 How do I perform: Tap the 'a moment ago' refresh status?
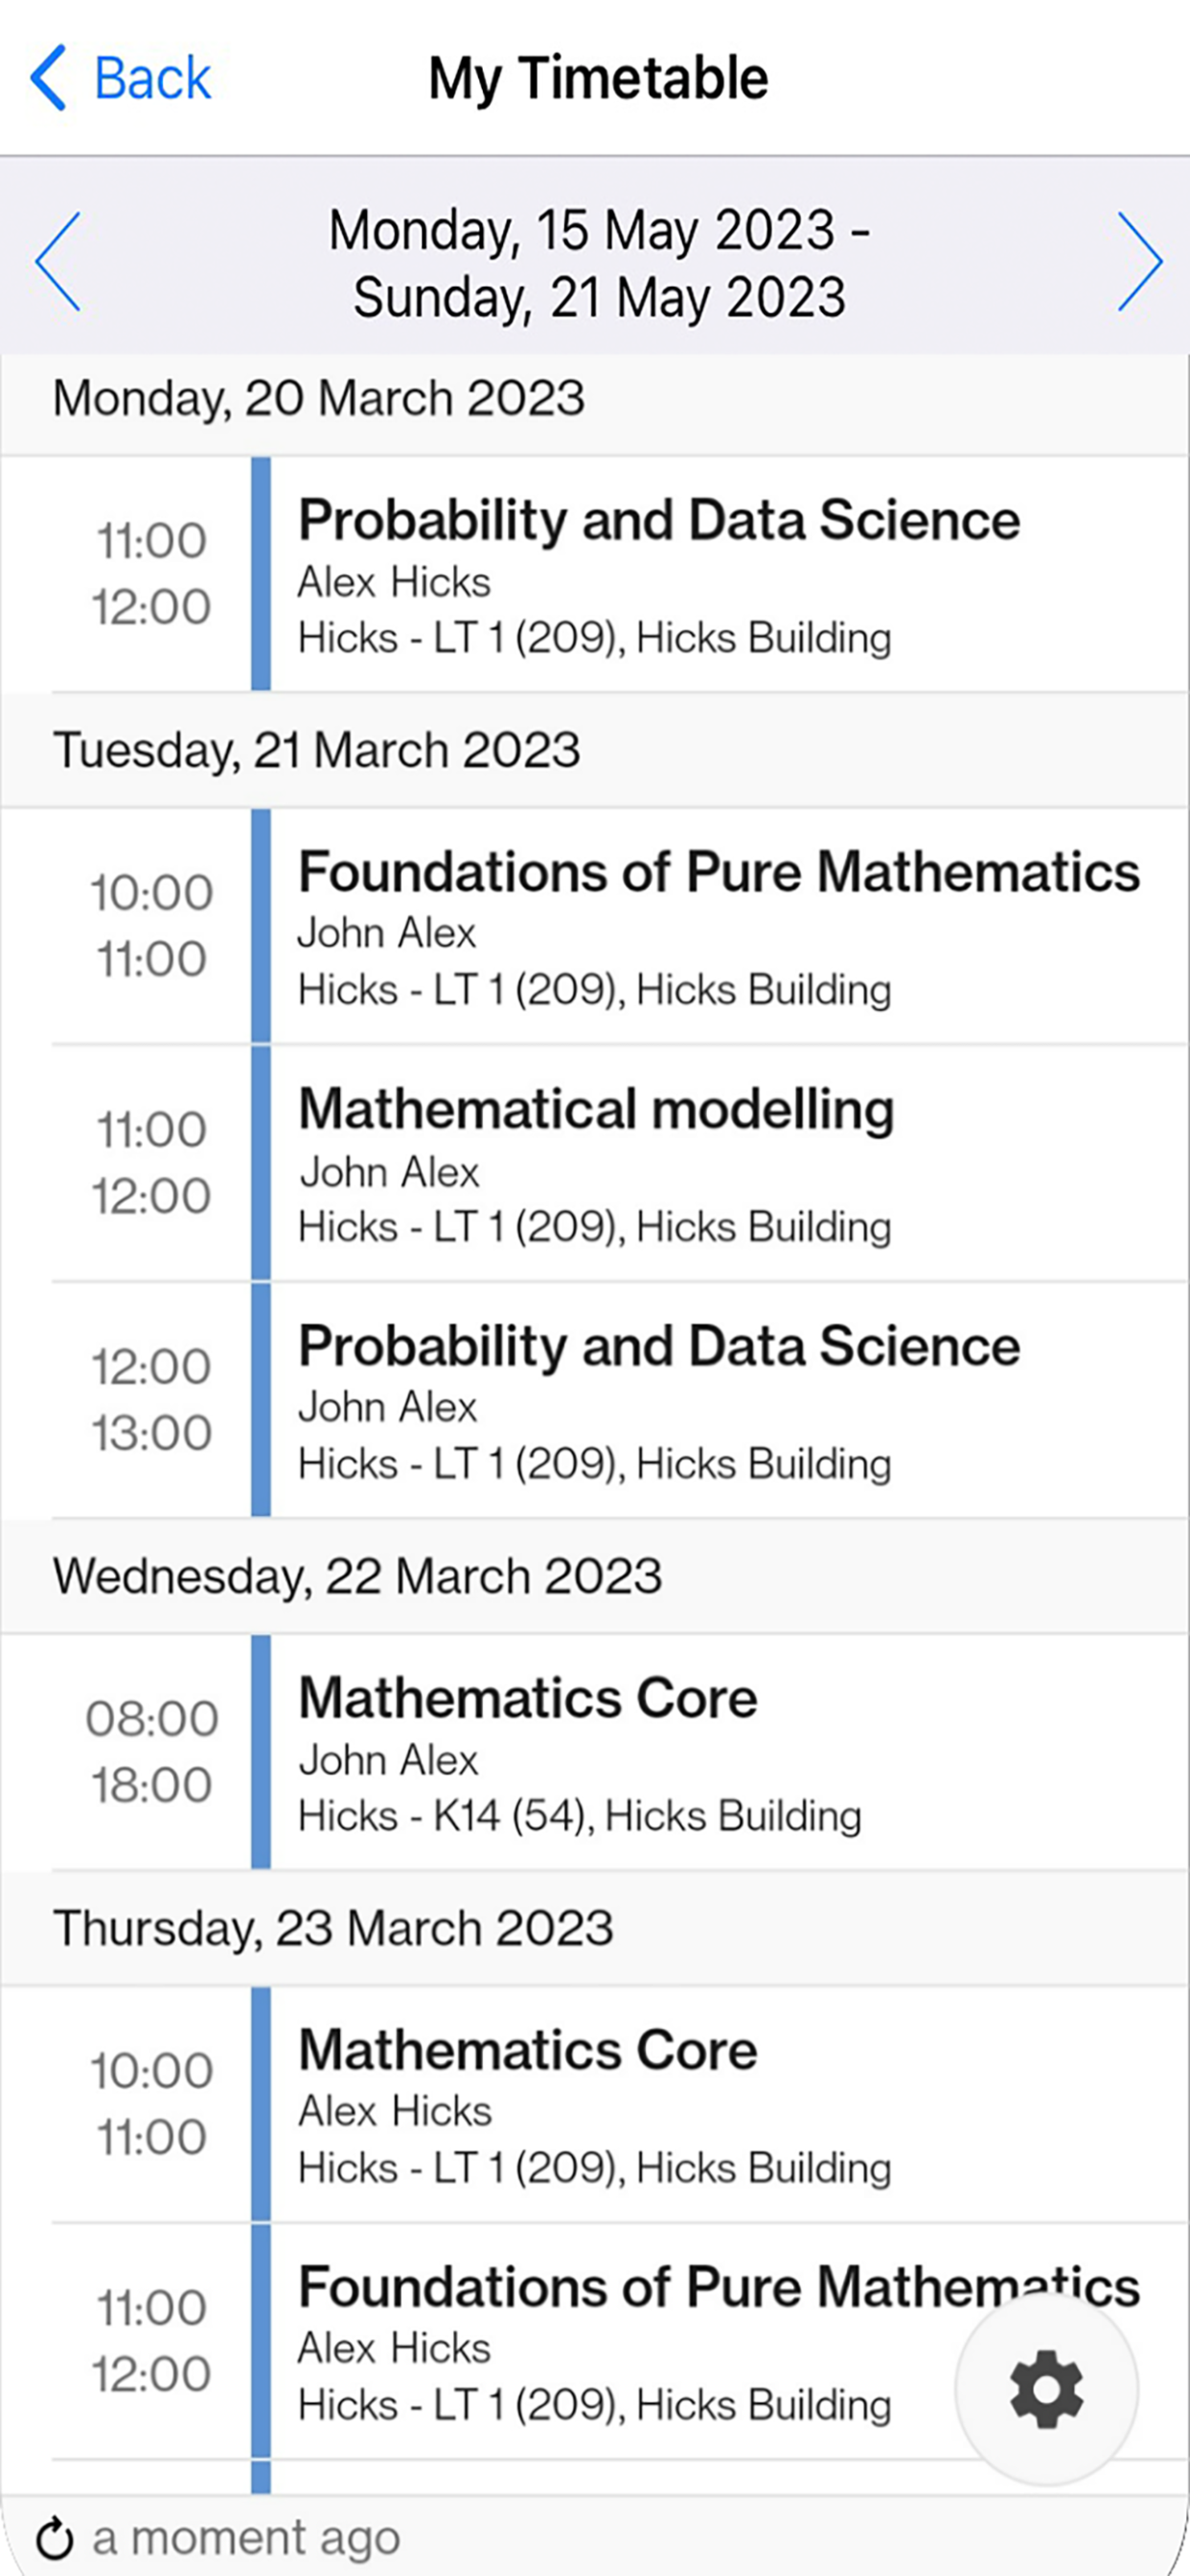click(246, 2538)
